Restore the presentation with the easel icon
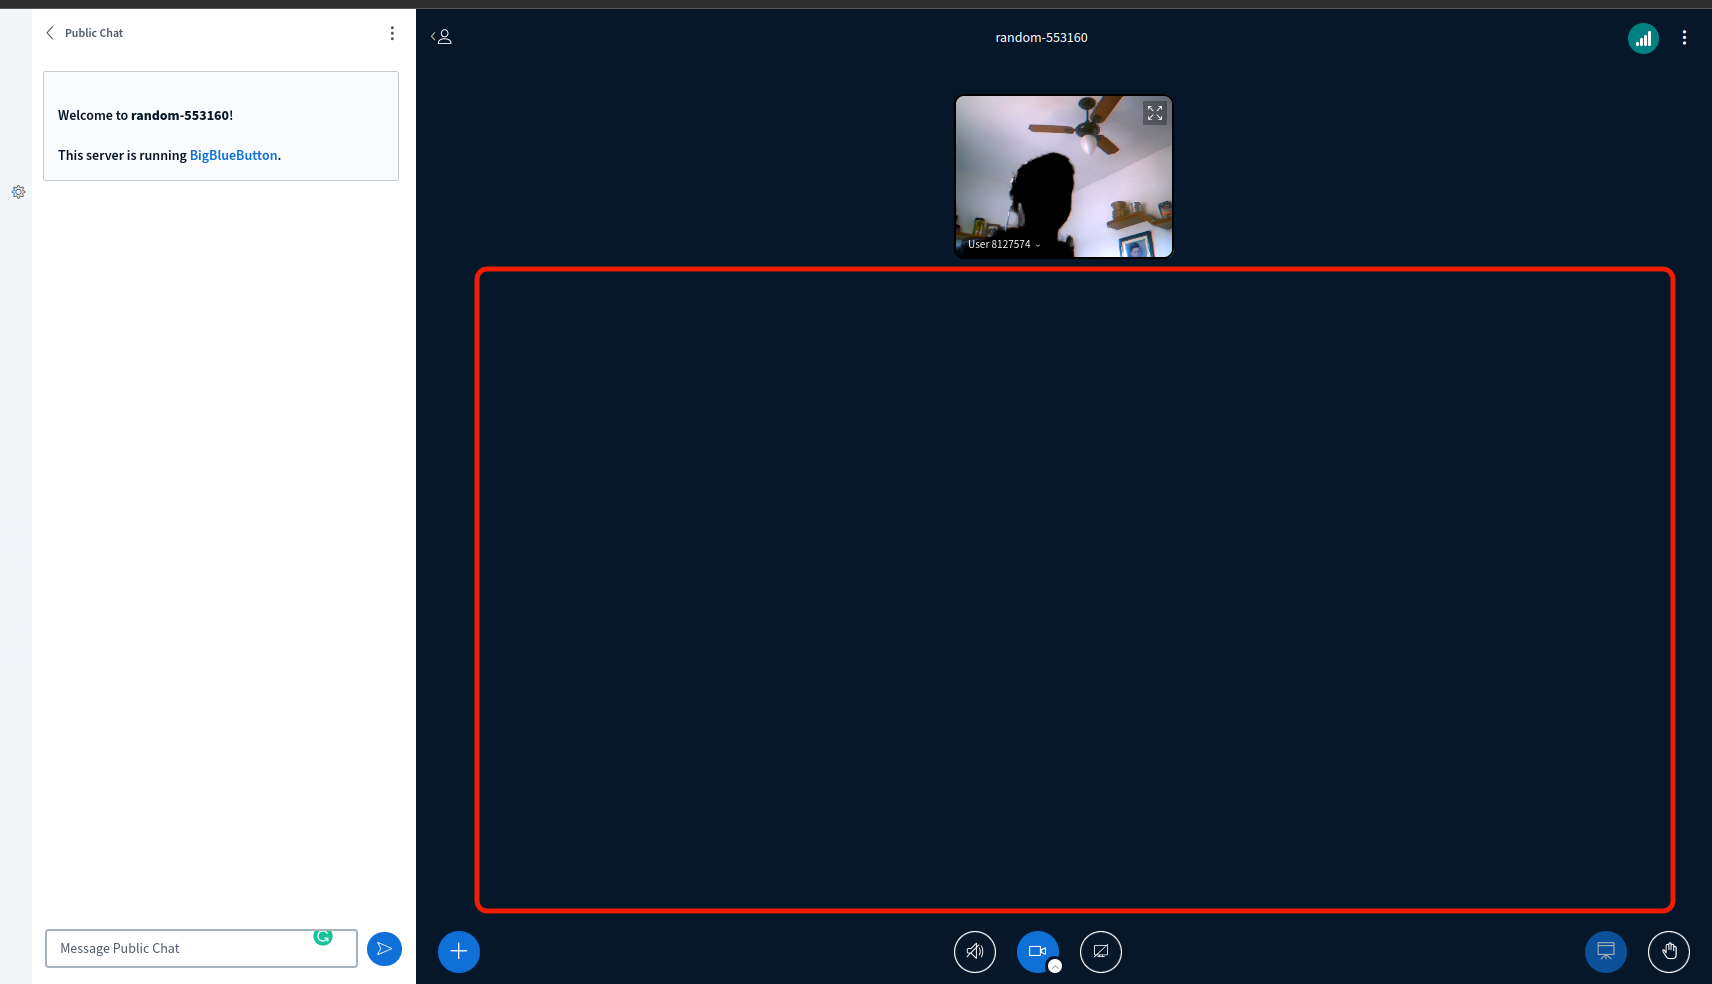1712x984 pixels. [1605, 951]
